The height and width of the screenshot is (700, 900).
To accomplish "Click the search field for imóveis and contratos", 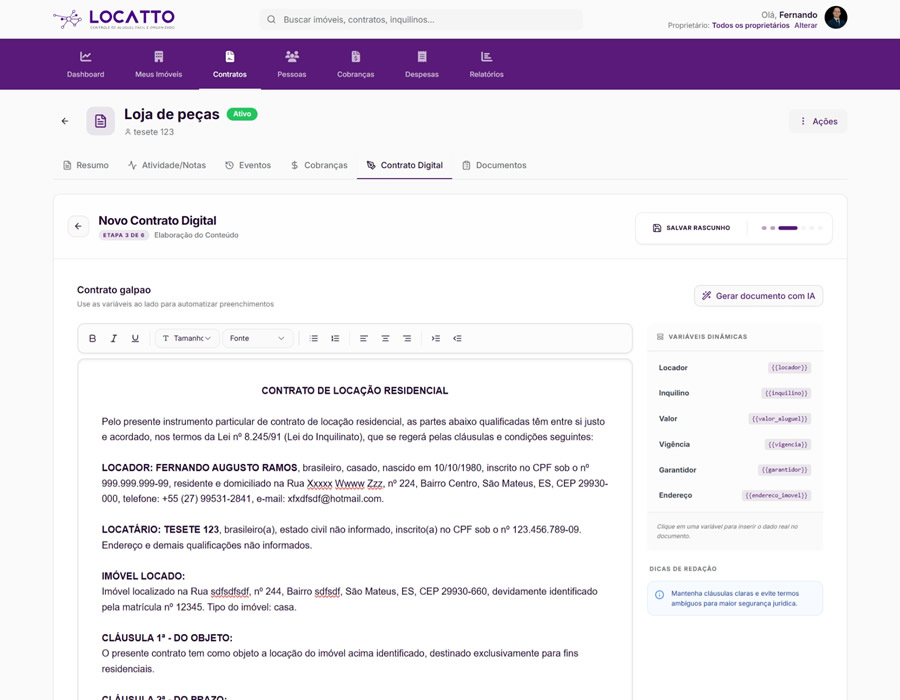I will click(x=424, y=19).
